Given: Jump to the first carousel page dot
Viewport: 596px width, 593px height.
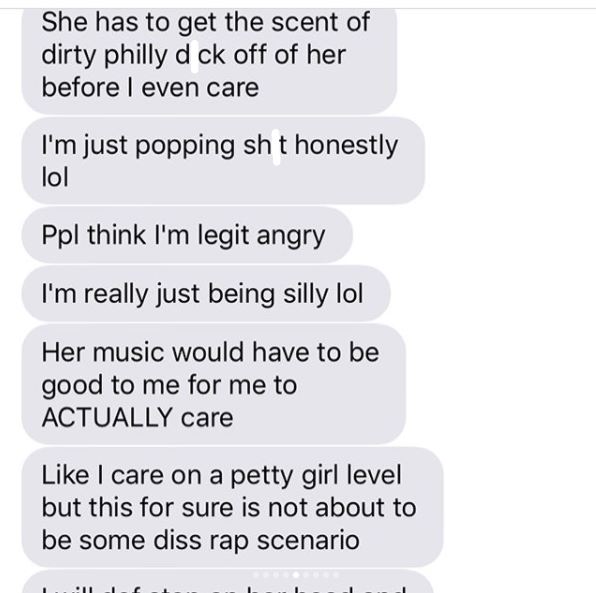Looking at the screenshot, I should coord(255,575).
